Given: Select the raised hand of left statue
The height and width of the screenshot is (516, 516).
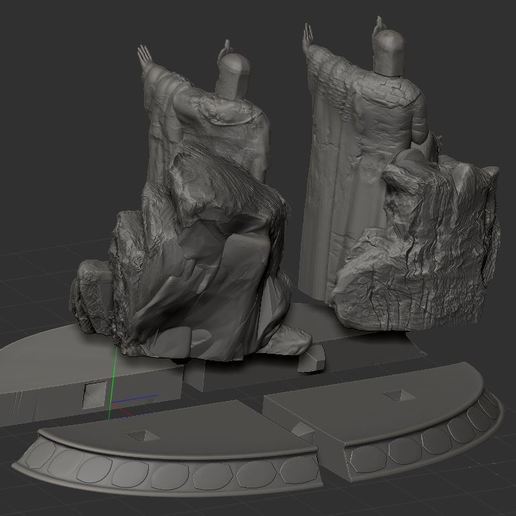Looking at the screenshot, I should pyautogui.click(x=144, y=56).
